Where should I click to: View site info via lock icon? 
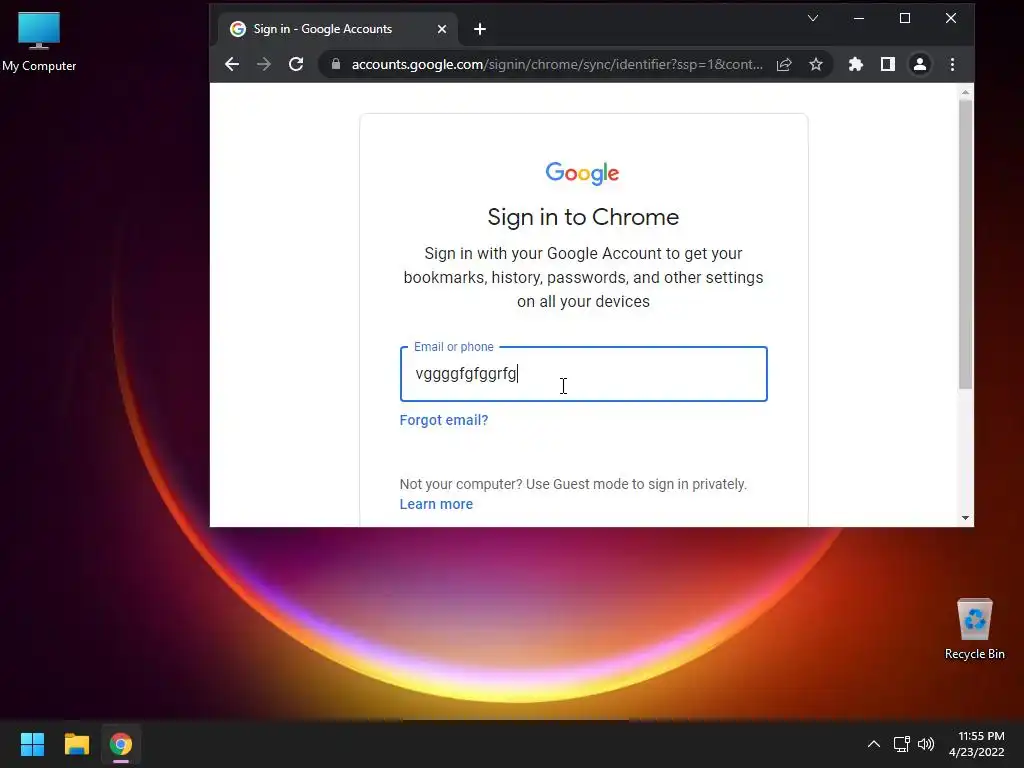coord(336,64)
